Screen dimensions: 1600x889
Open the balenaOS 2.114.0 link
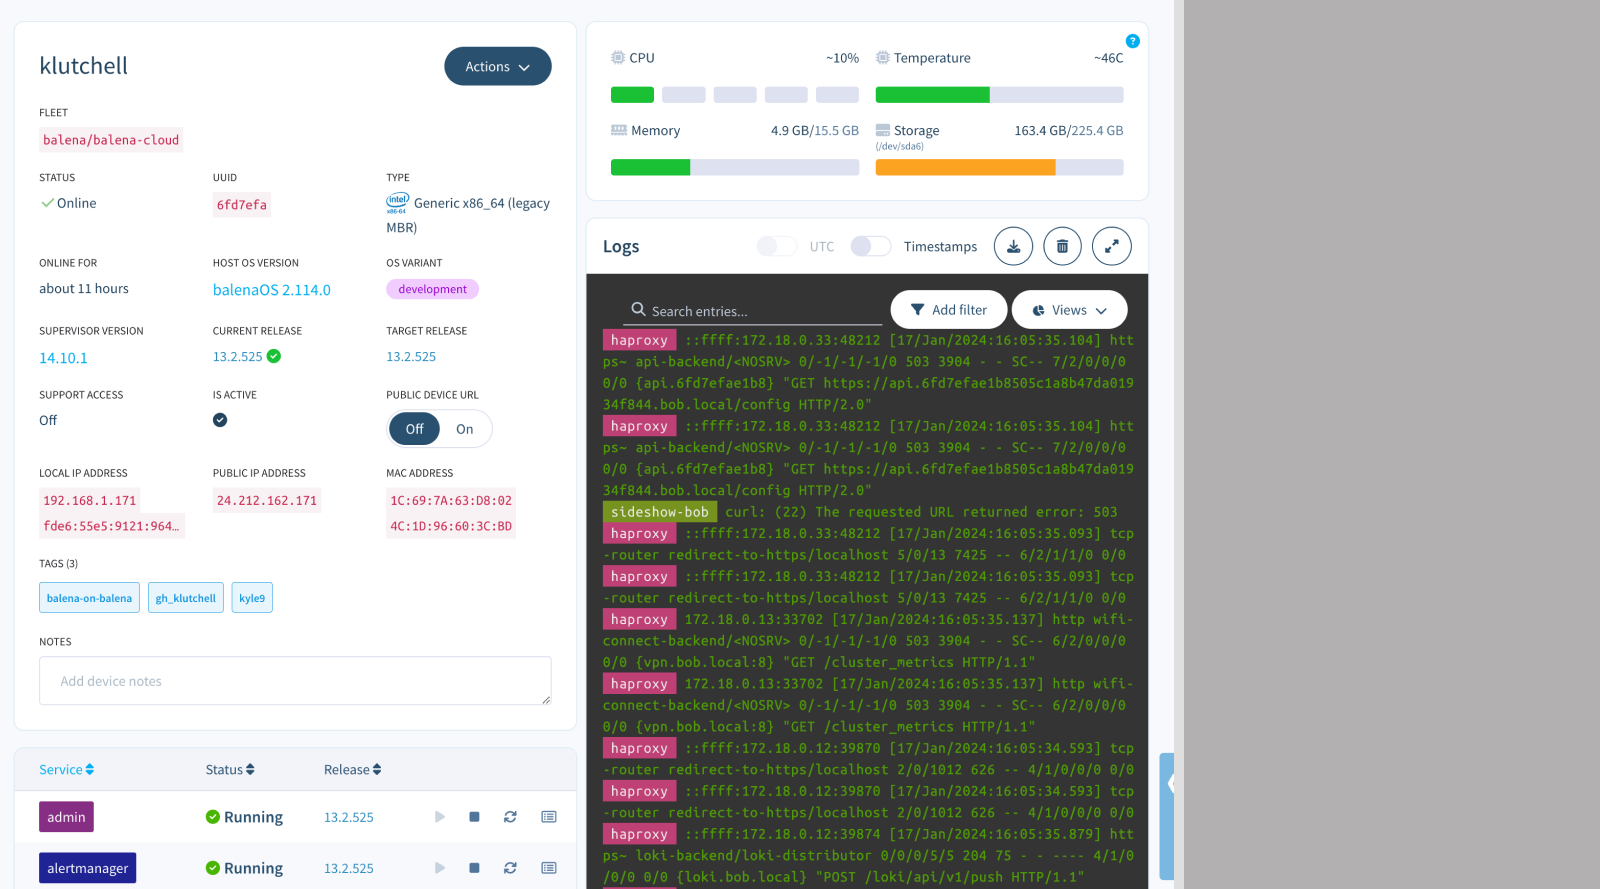click(272, 290)
